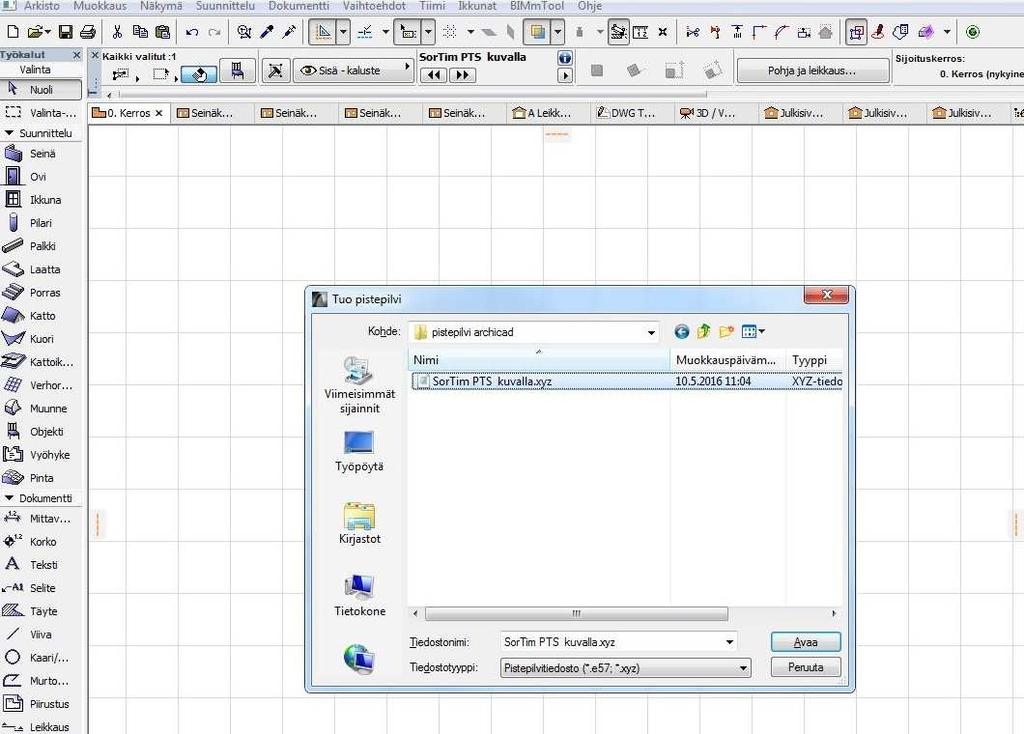
Task: Click the print icon in toolbar
Action: coord(88,31)
